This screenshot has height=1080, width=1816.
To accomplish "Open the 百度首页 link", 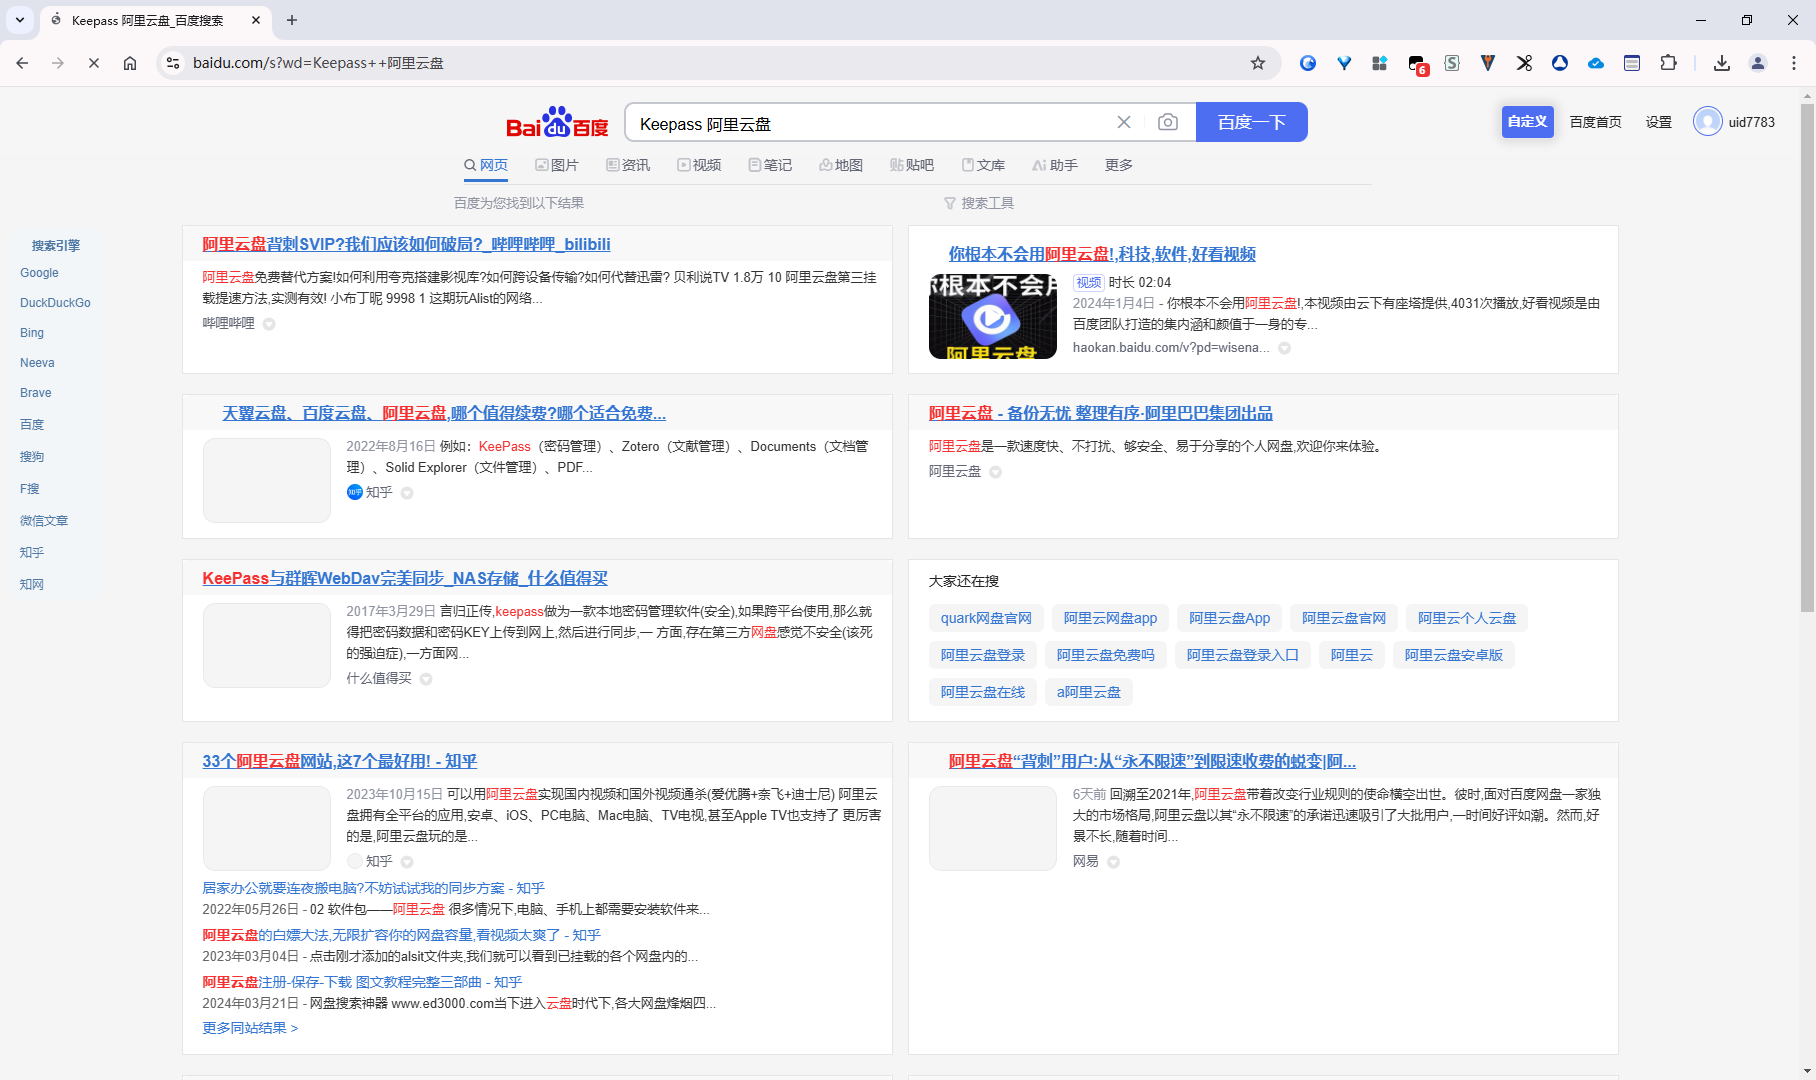I will click(1595, 122).
